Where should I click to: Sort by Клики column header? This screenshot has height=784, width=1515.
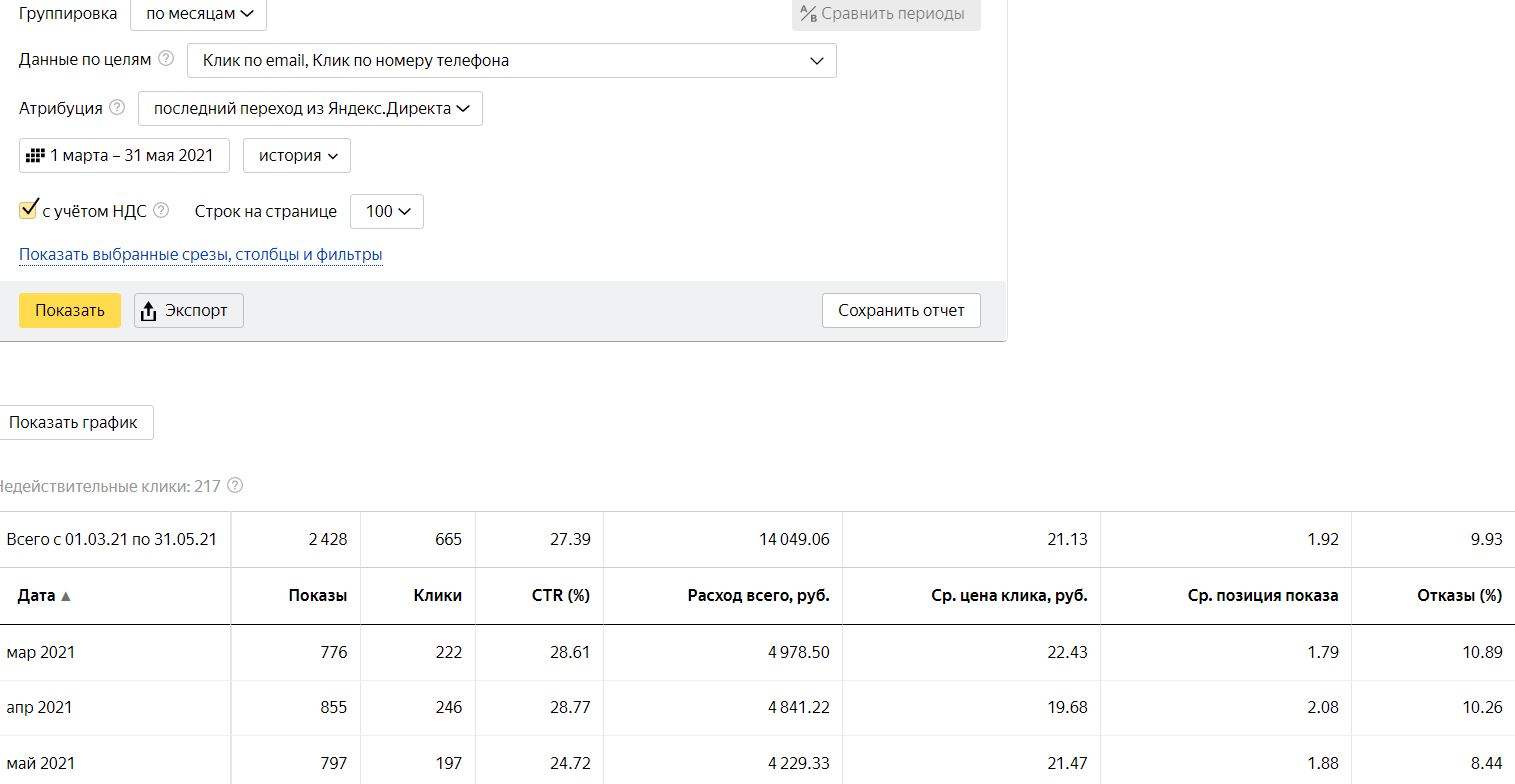(x=438, y=595)
